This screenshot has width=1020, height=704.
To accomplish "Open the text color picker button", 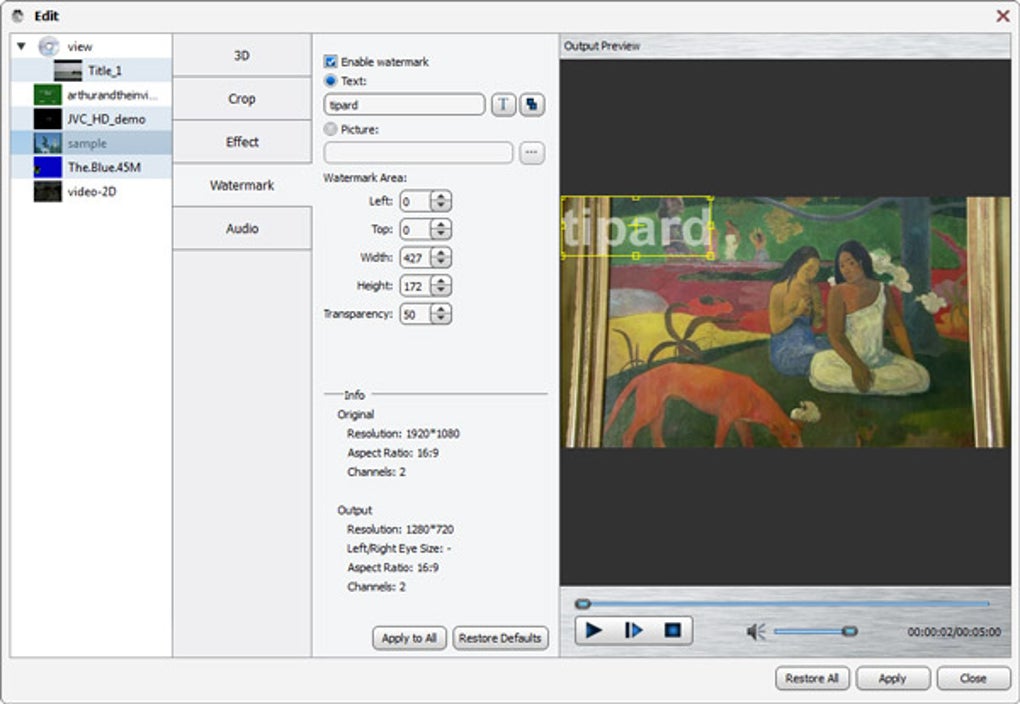I will (531, 105).
